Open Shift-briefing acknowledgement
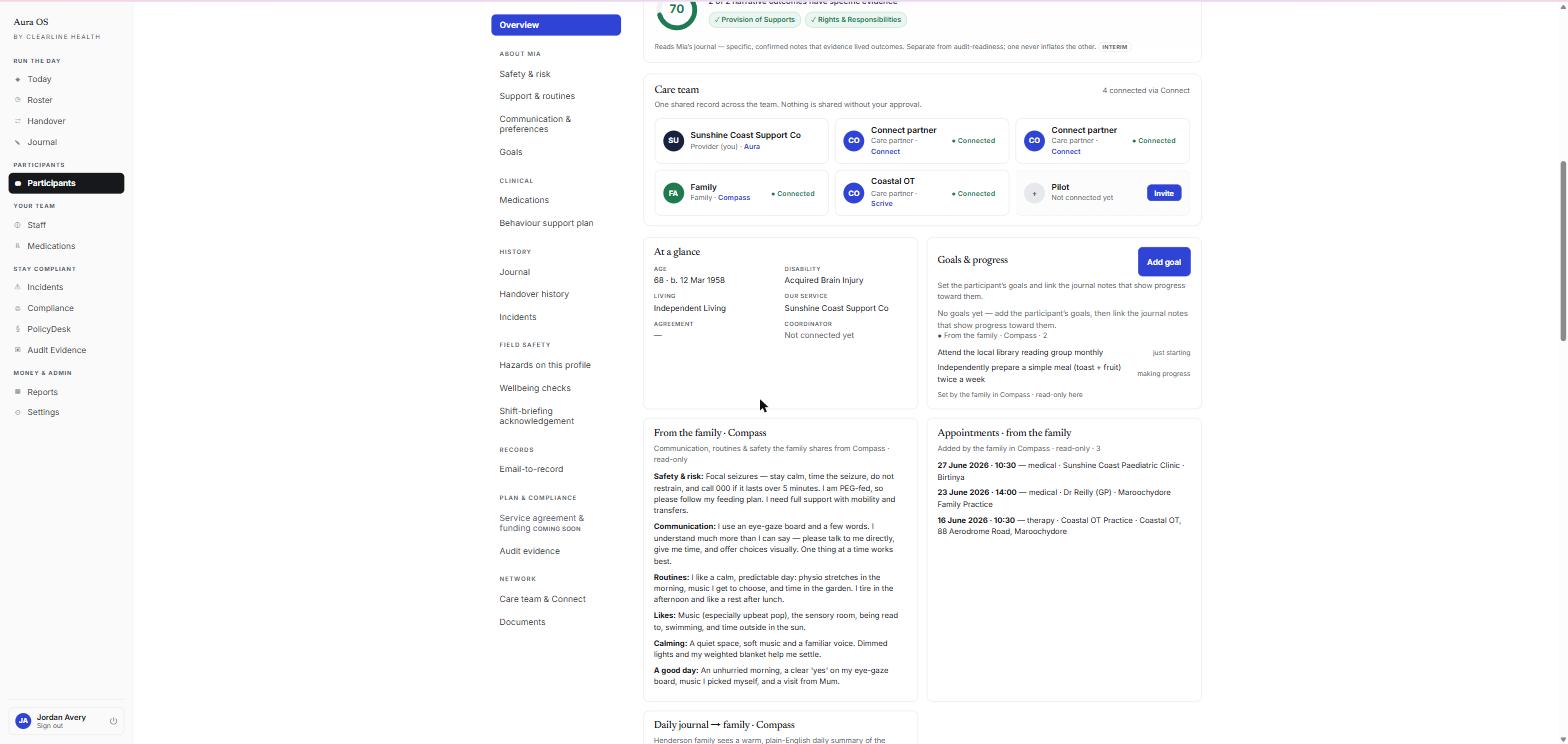The width and height of the screenshot is (1568, 744). (537, 416)
